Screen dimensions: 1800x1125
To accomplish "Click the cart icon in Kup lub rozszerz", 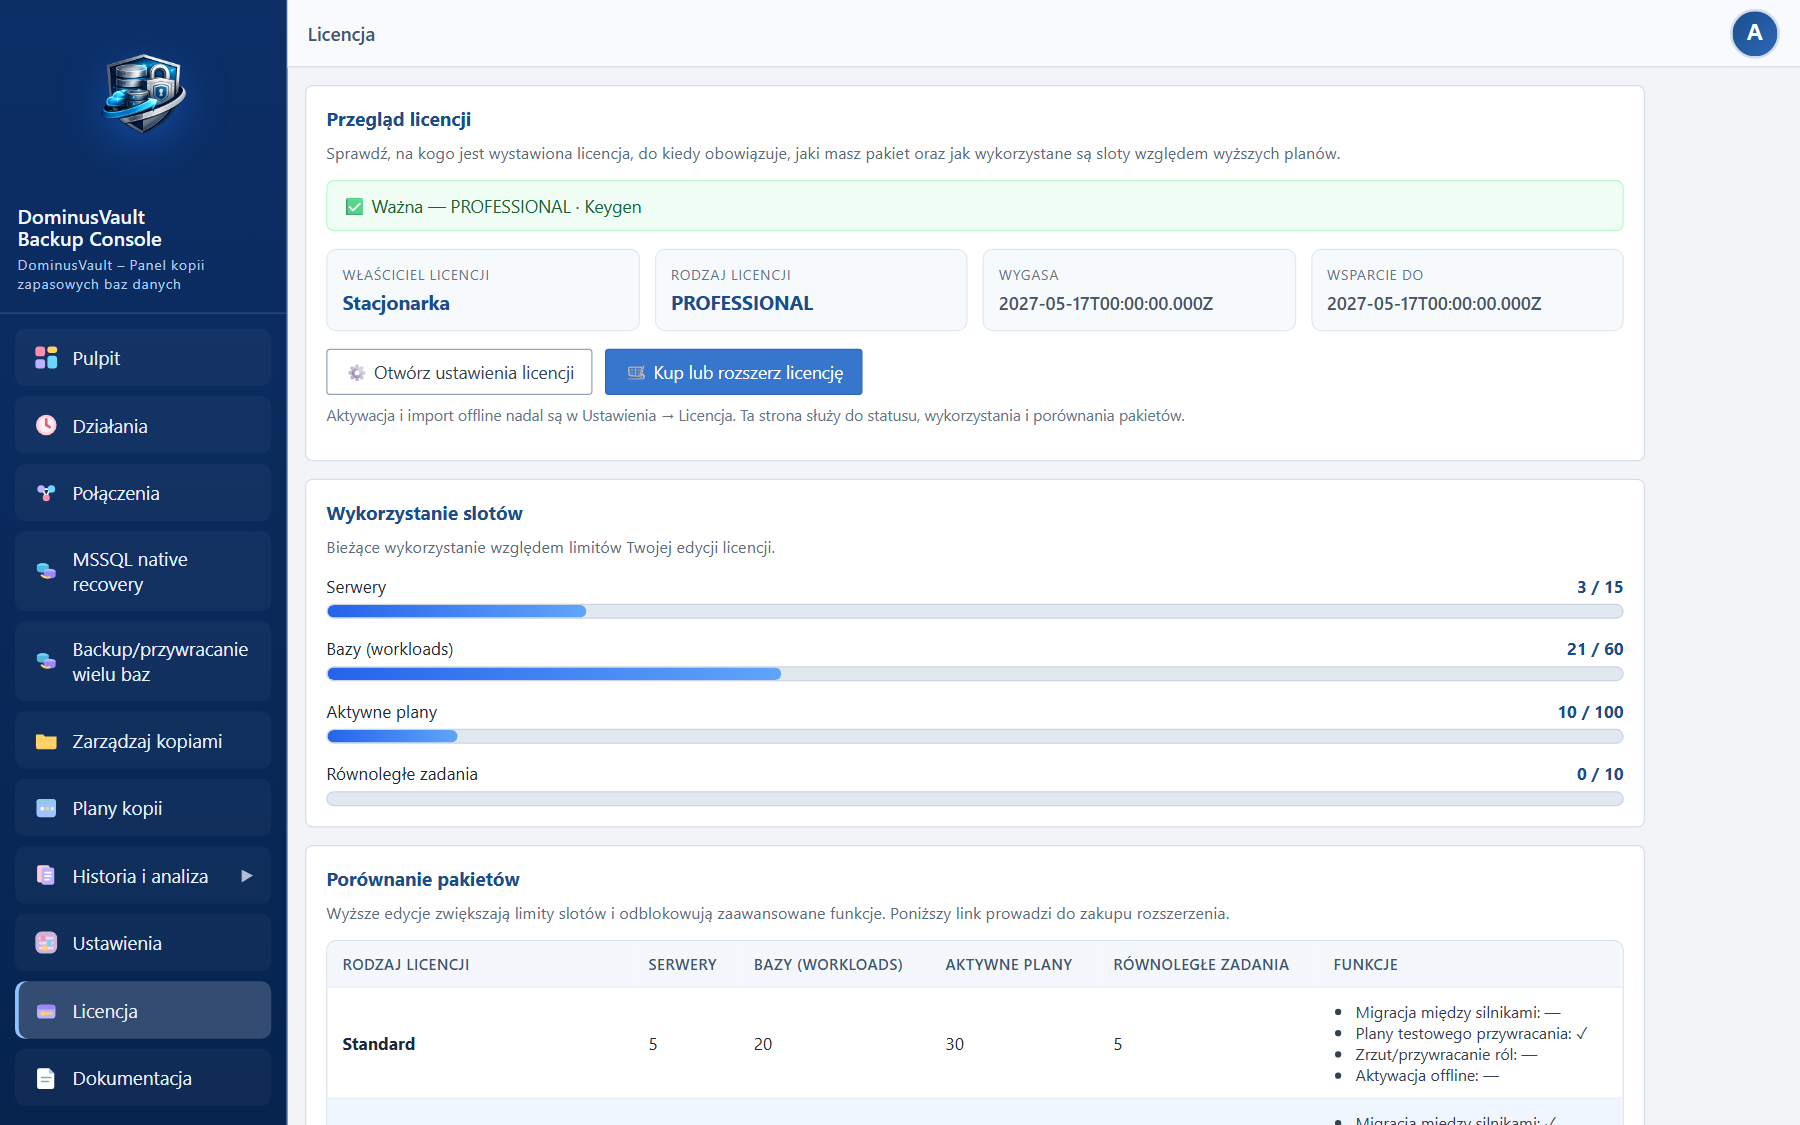I will tap(636, 373).
